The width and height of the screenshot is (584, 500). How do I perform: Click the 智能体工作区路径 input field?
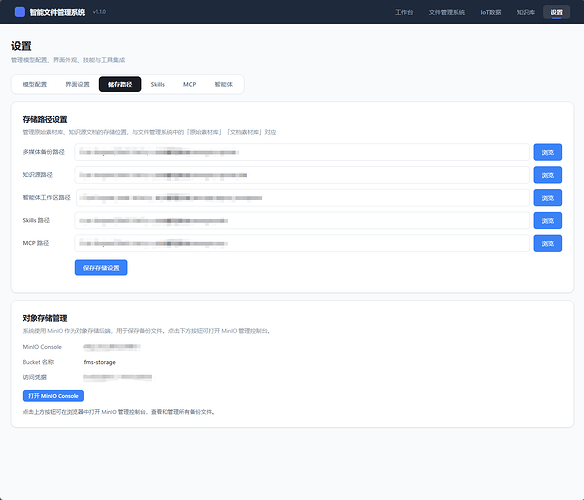303,198
